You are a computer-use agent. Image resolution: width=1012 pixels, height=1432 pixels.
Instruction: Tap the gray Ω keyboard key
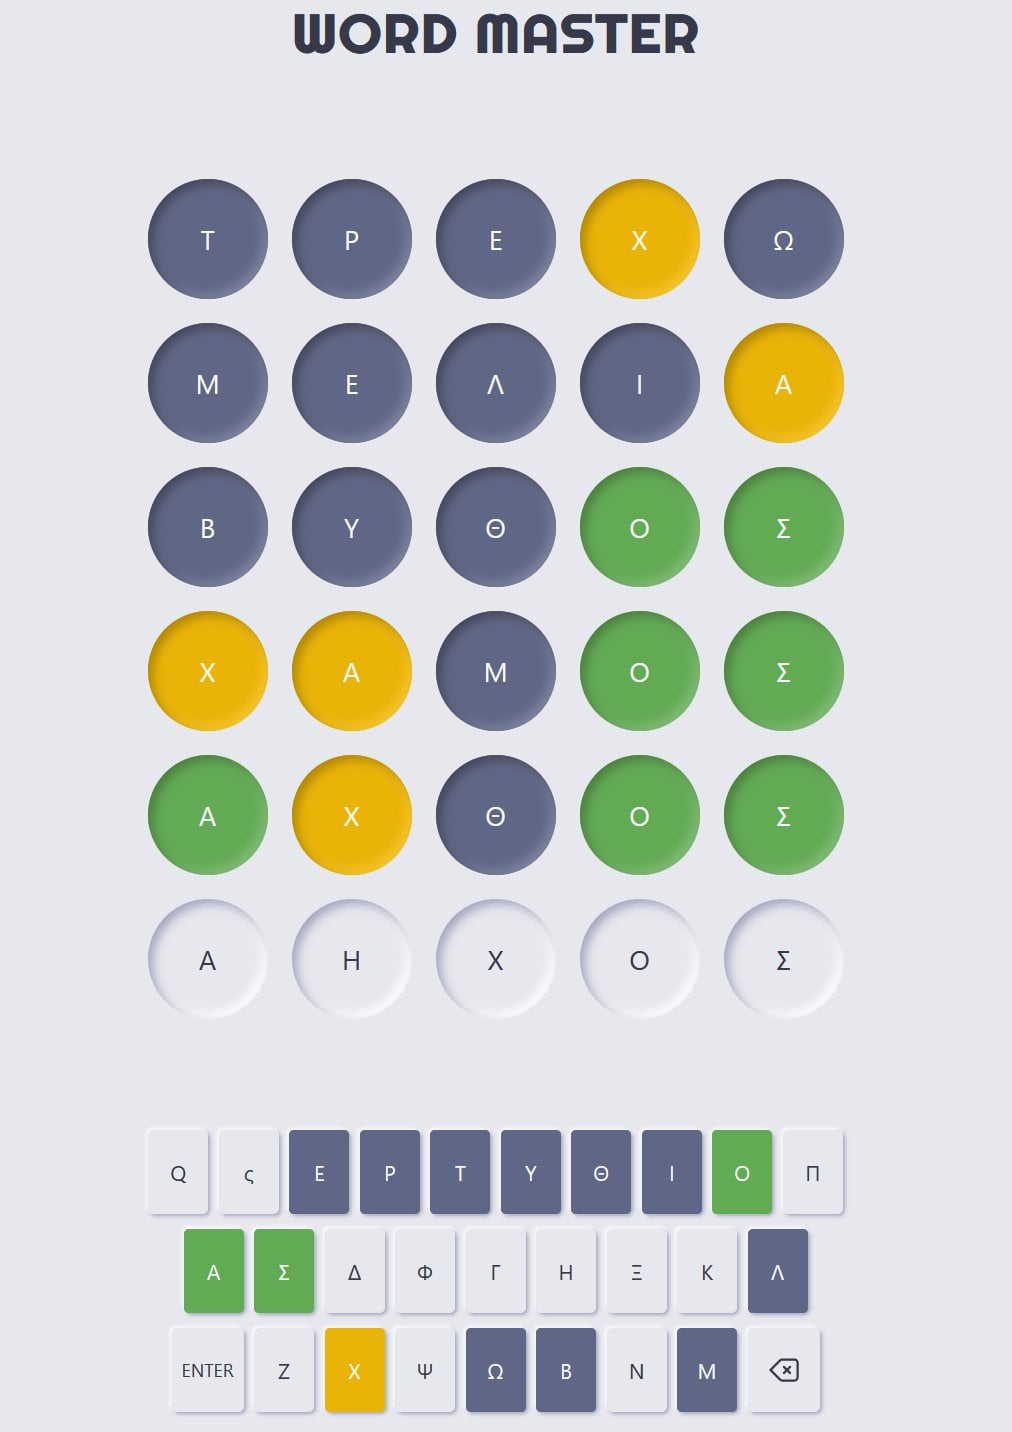point(495,1370)
